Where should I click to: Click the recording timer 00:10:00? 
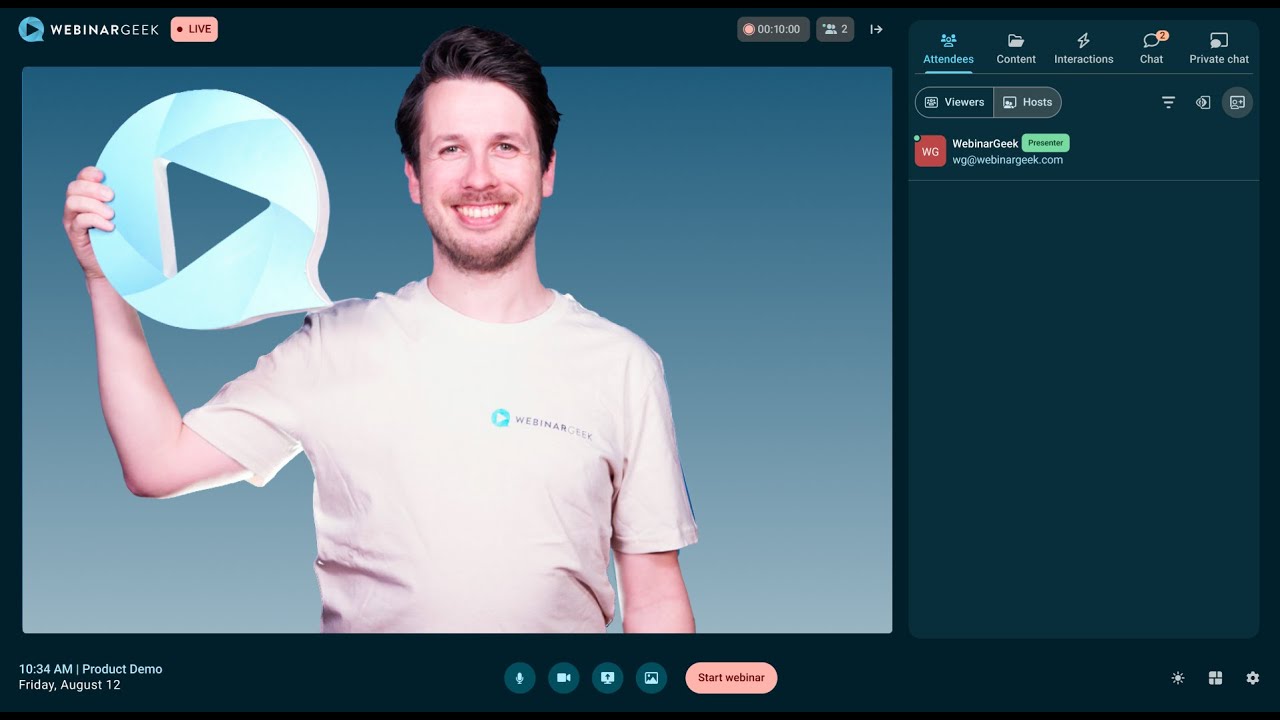tap(773, 29)
